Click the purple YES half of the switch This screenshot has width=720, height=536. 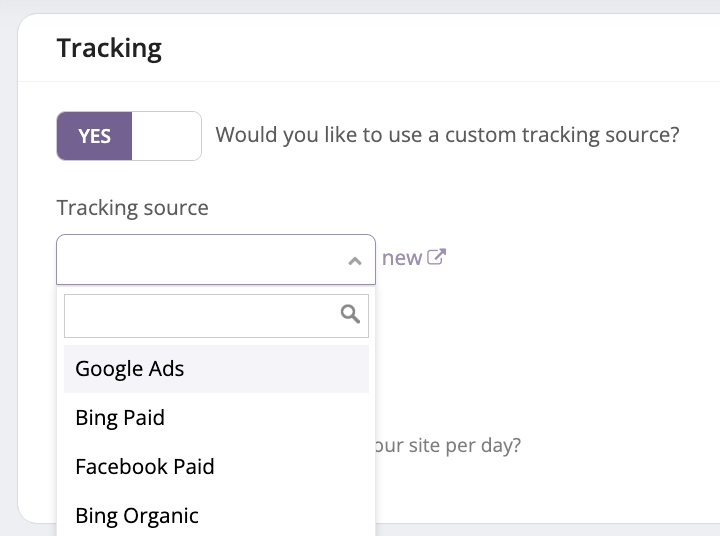[x=94, y=135]
